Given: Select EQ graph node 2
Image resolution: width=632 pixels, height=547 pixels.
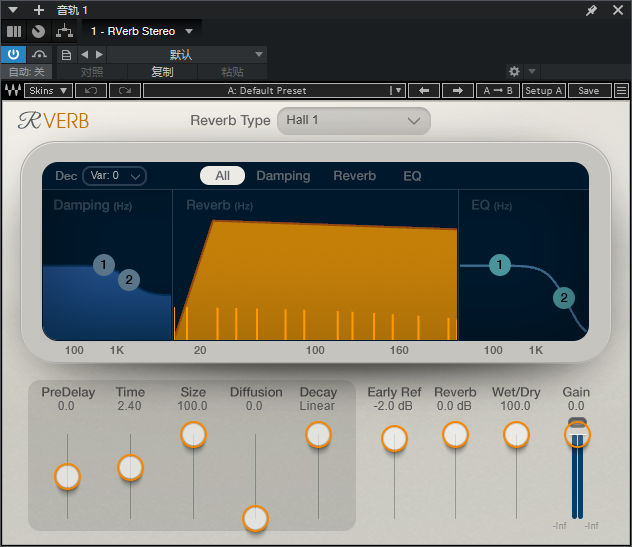Looking at the screenshot, I should (x=564, y=298).
